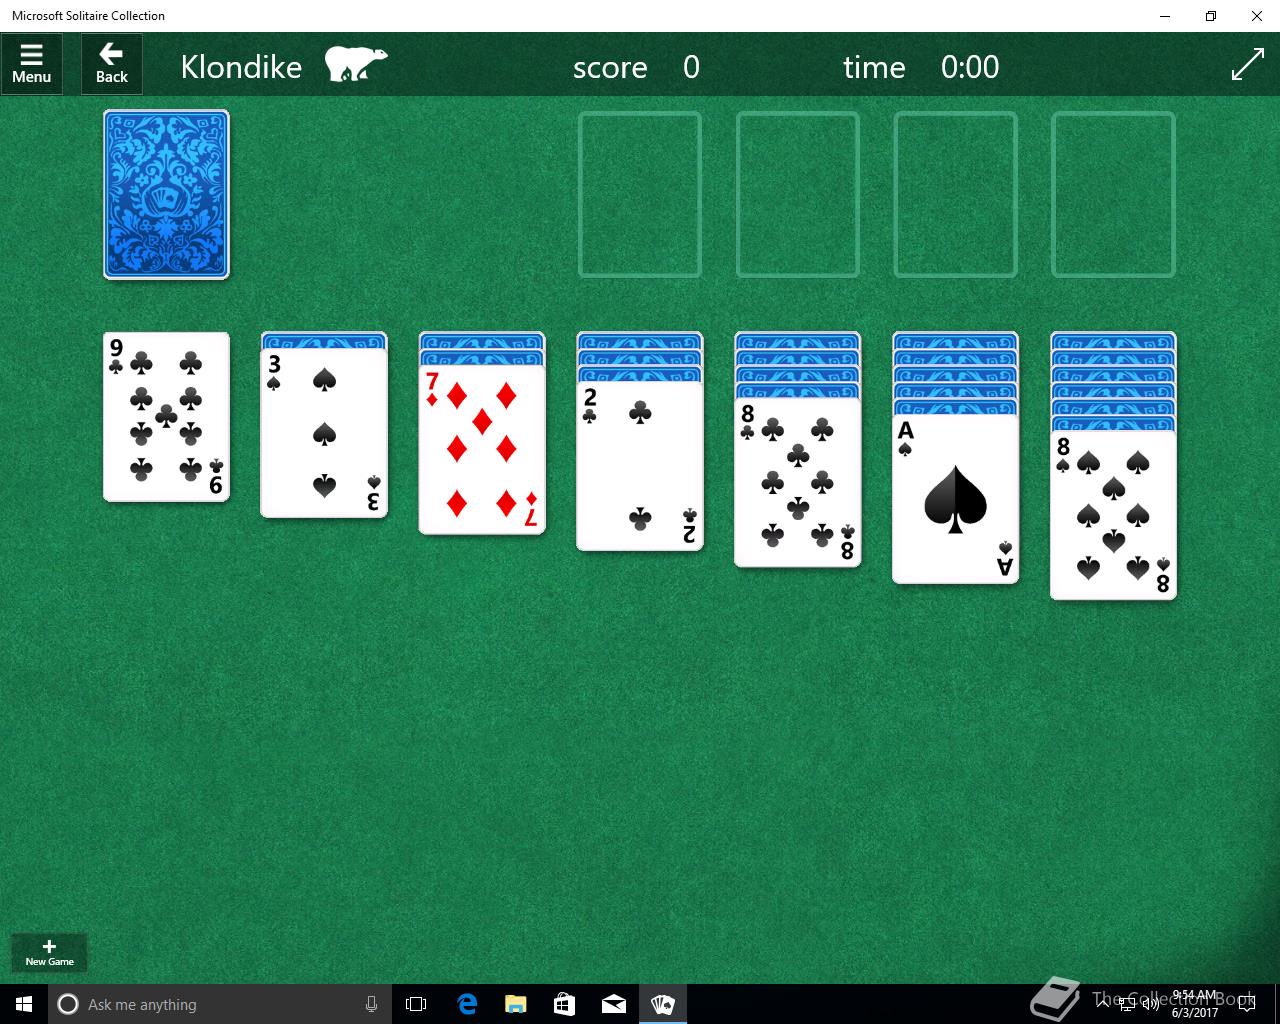1280x1024 pixels.
Task: Click the Cortana microphone icon
Action: (x=371, y=1004)
